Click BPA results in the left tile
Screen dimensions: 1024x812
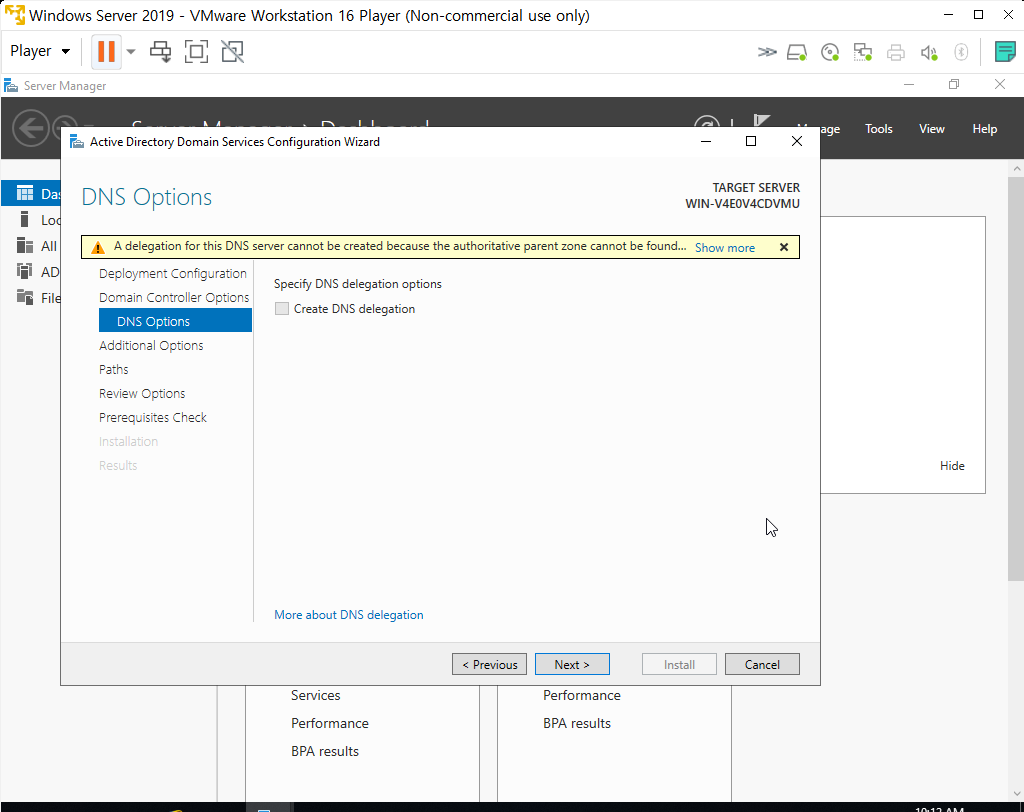click(325, 751)
